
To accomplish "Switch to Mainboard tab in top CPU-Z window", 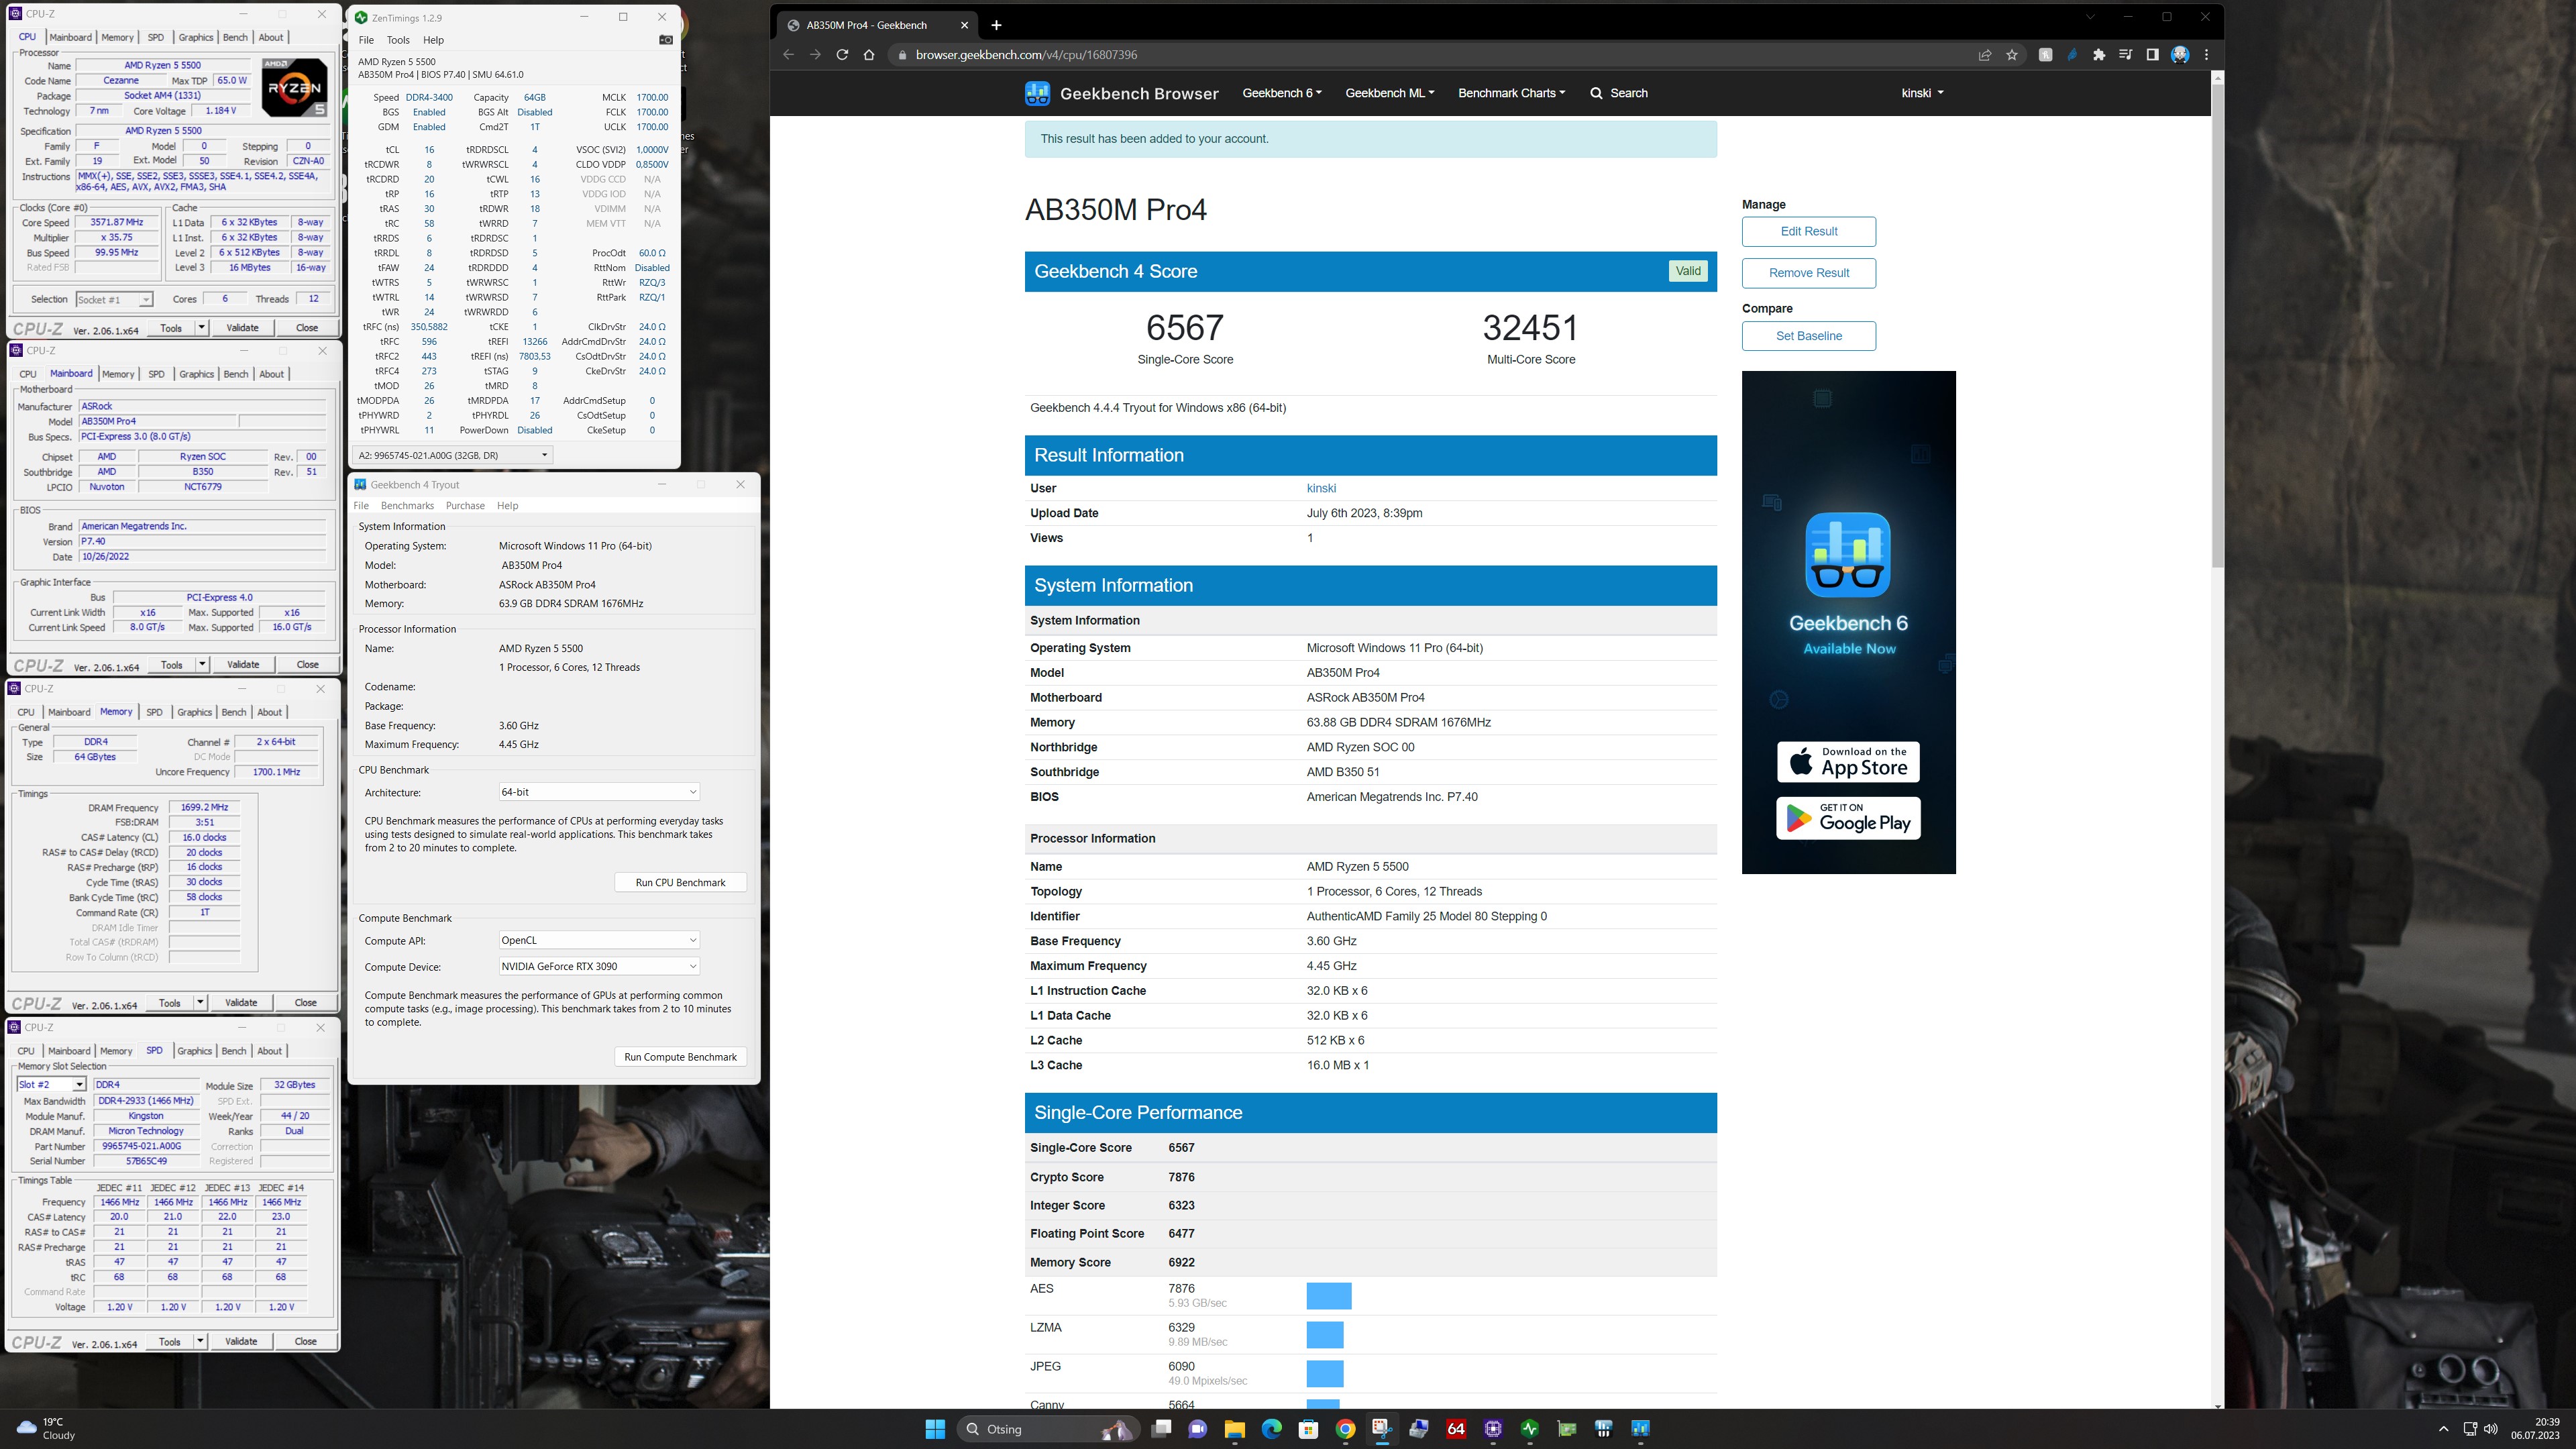I will tap(70, 37).
